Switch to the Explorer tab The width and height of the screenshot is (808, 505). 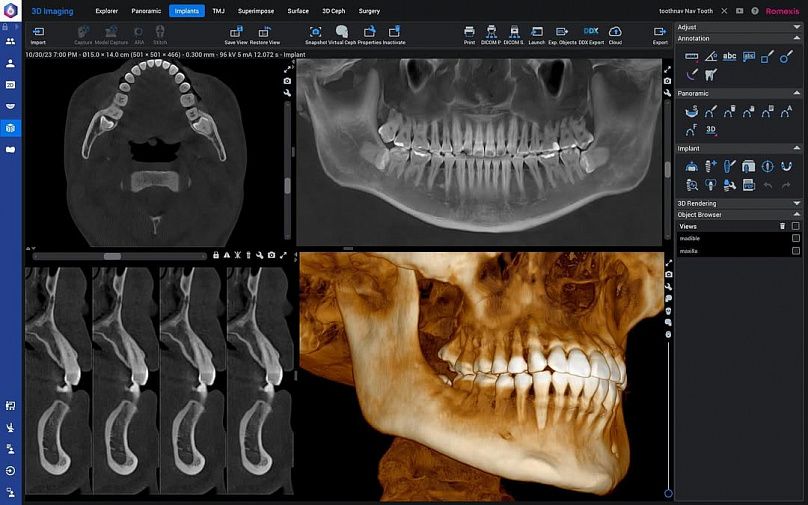[x=107, y=11]
